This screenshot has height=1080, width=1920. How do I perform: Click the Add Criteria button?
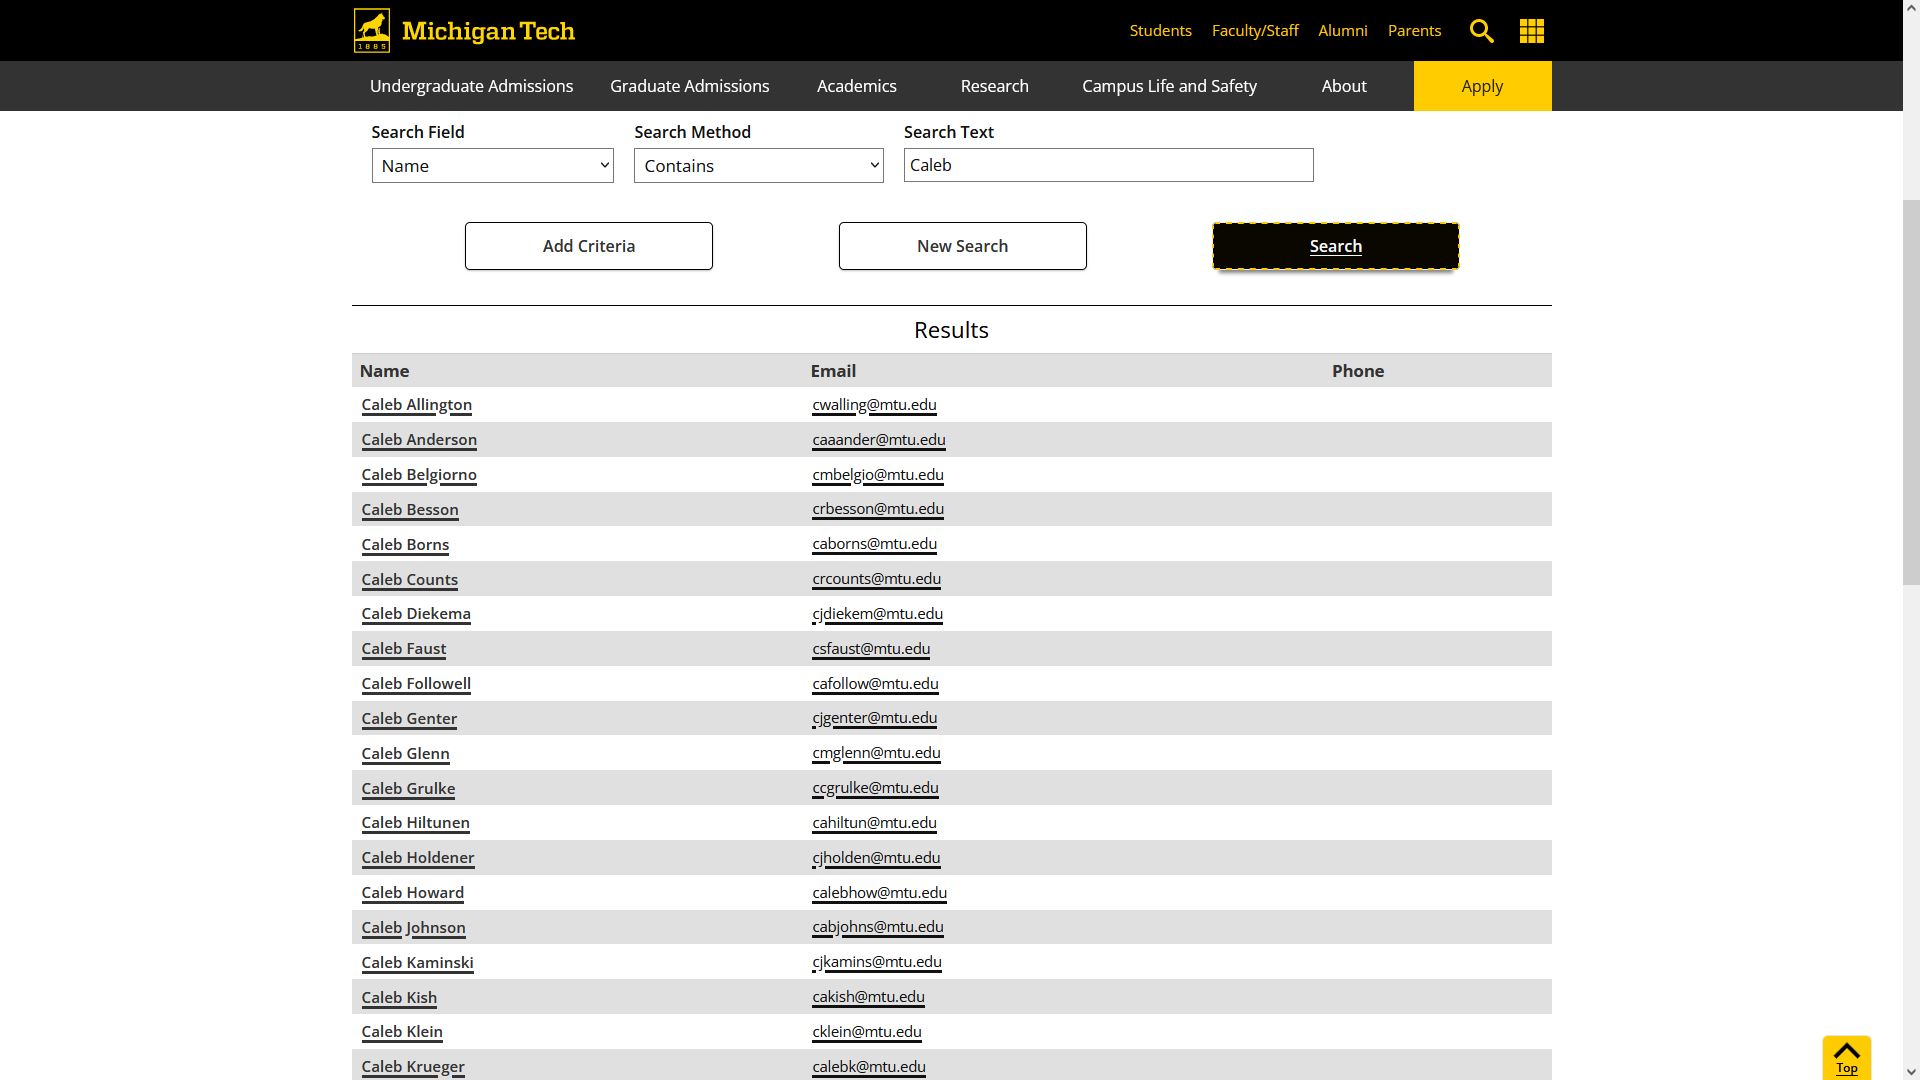(x=588, y=246)
